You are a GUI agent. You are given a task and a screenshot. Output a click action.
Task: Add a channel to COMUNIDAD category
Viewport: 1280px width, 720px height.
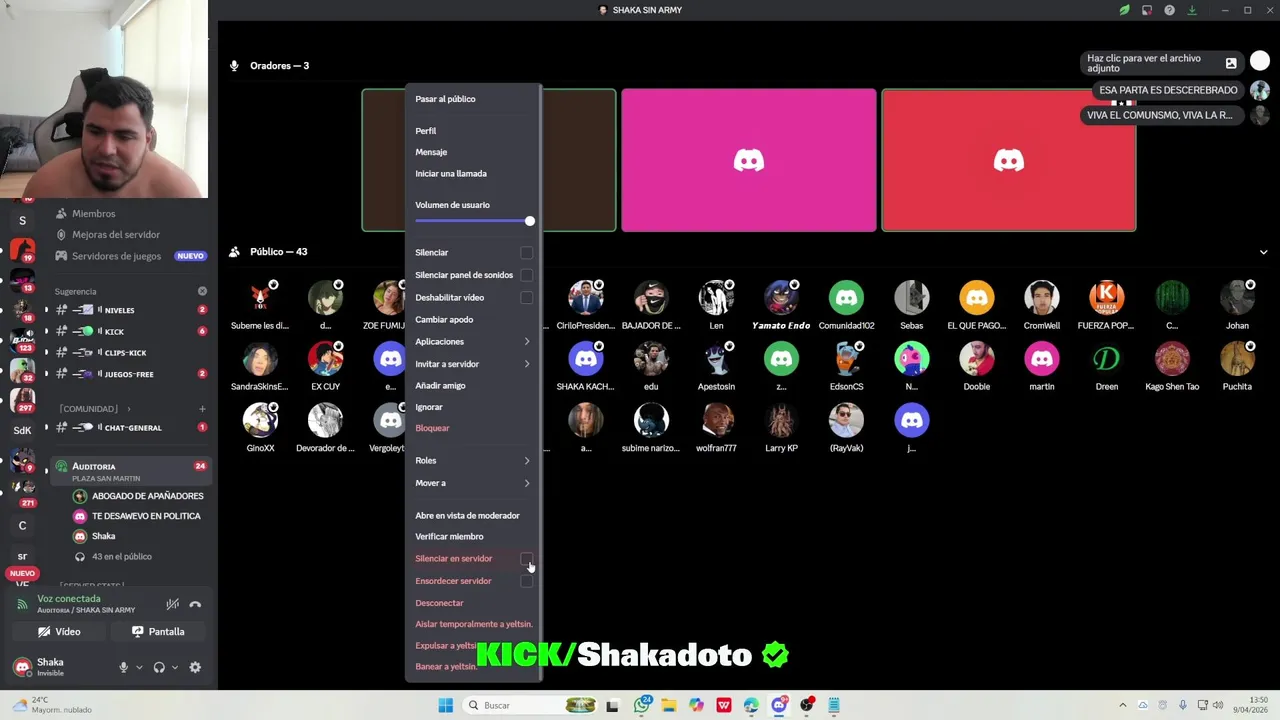click(202, 408)
